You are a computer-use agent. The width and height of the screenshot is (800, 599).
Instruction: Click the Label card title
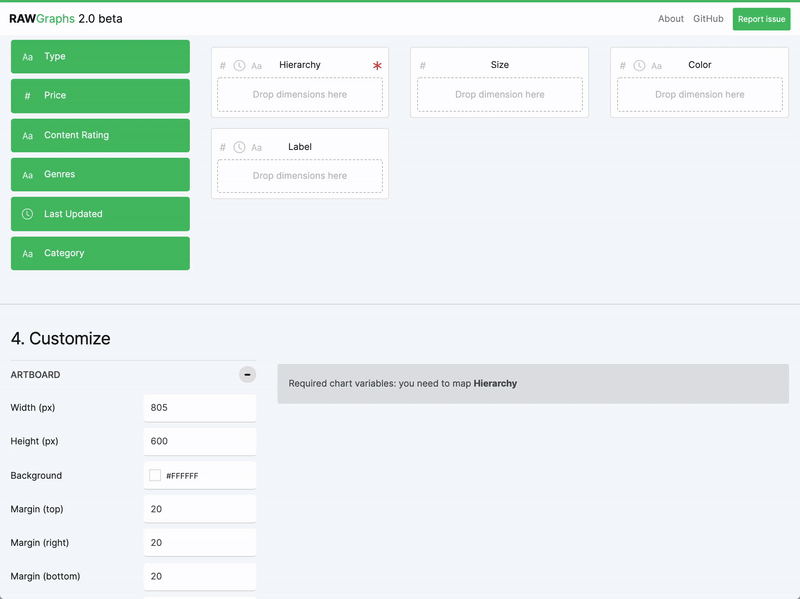point(300,147)
